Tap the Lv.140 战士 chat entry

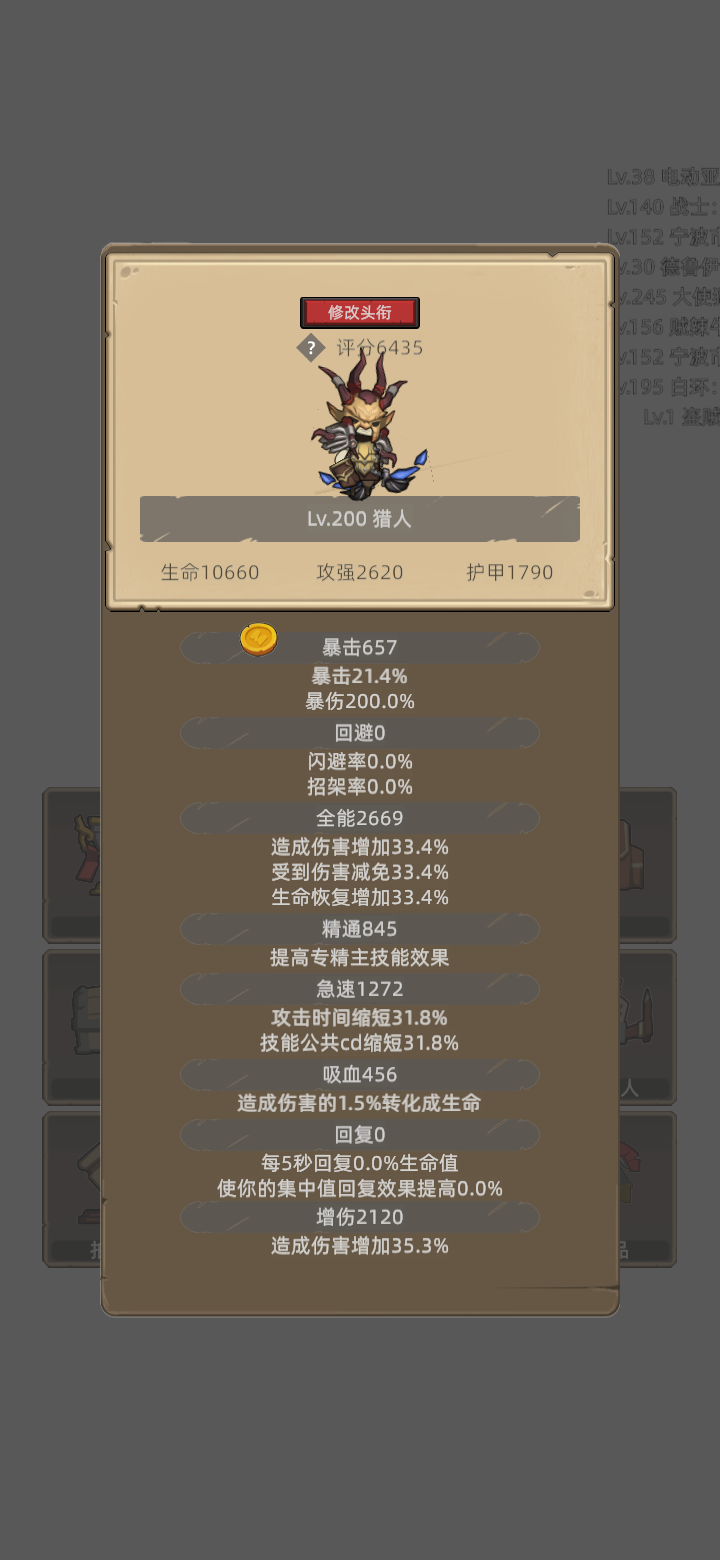662,207
